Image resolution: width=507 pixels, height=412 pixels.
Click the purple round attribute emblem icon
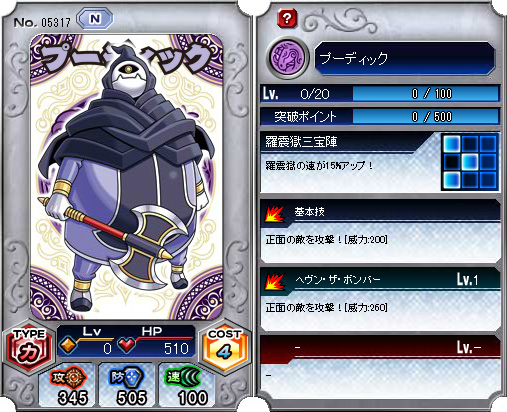coord(288,57)
